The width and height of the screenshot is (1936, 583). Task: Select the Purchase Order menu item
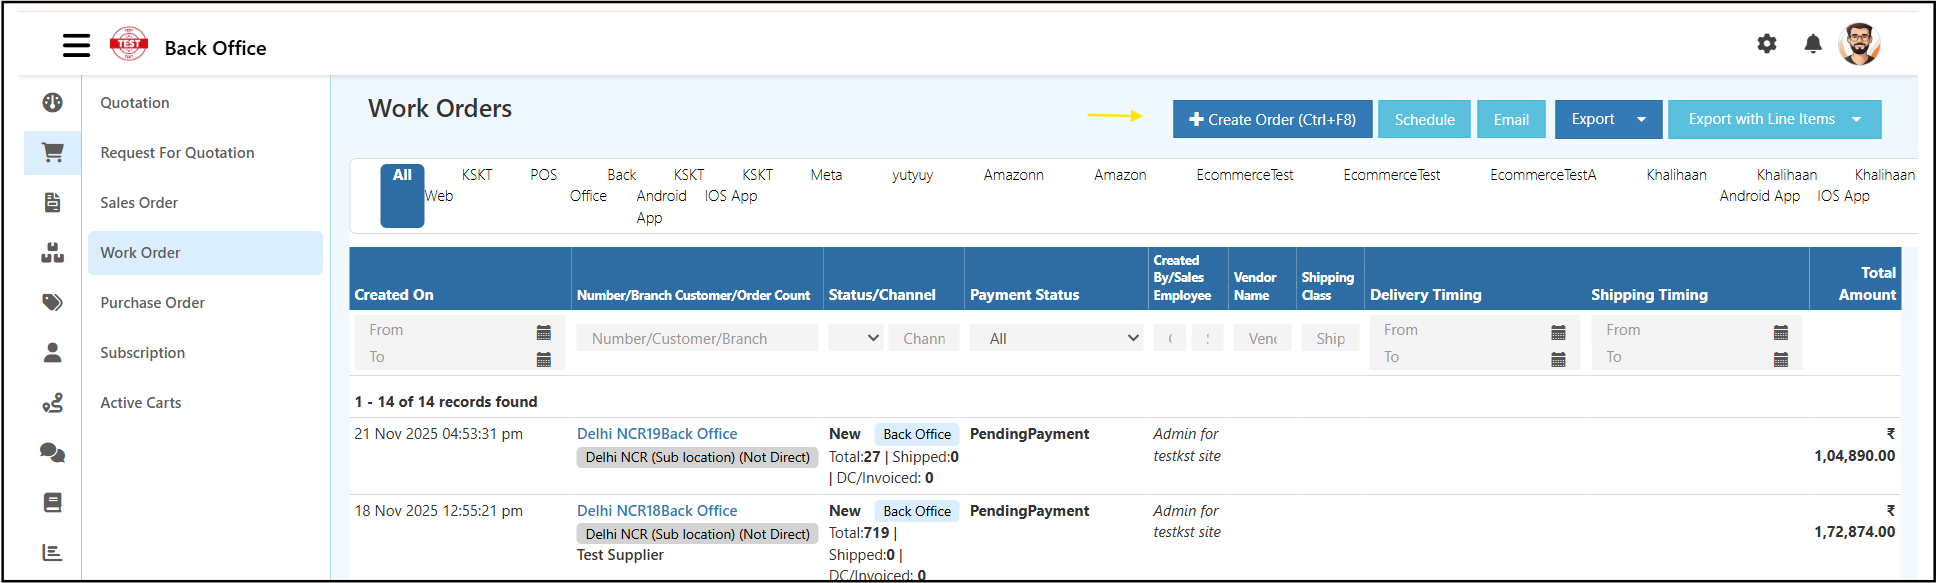point(152,303)
